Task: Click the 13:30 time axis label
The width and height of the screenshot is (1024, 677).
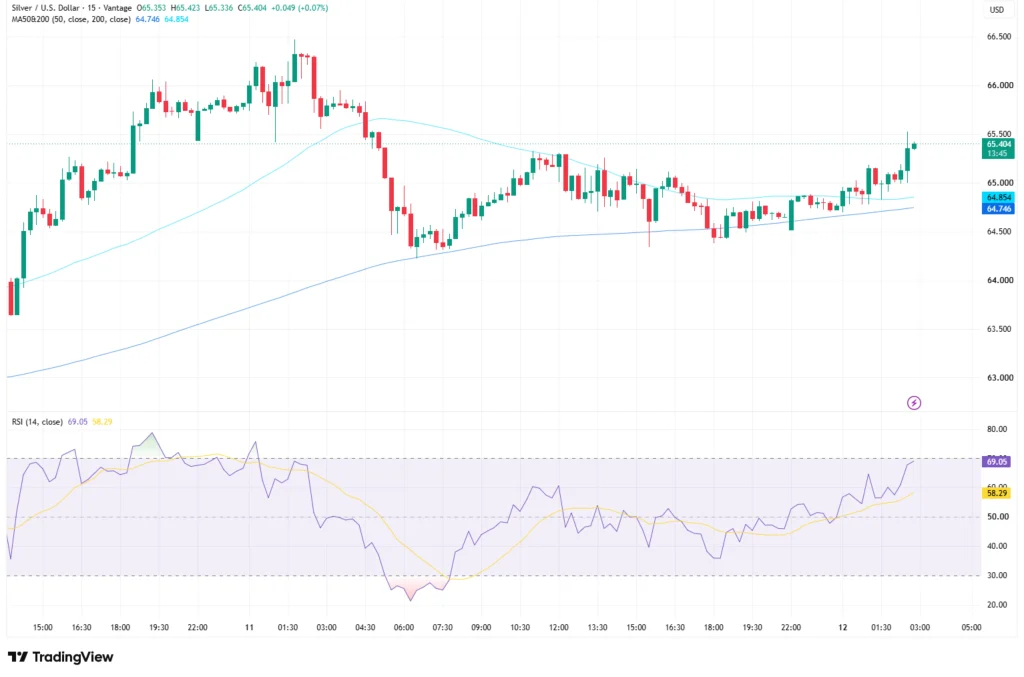Action: click(598, 627)
